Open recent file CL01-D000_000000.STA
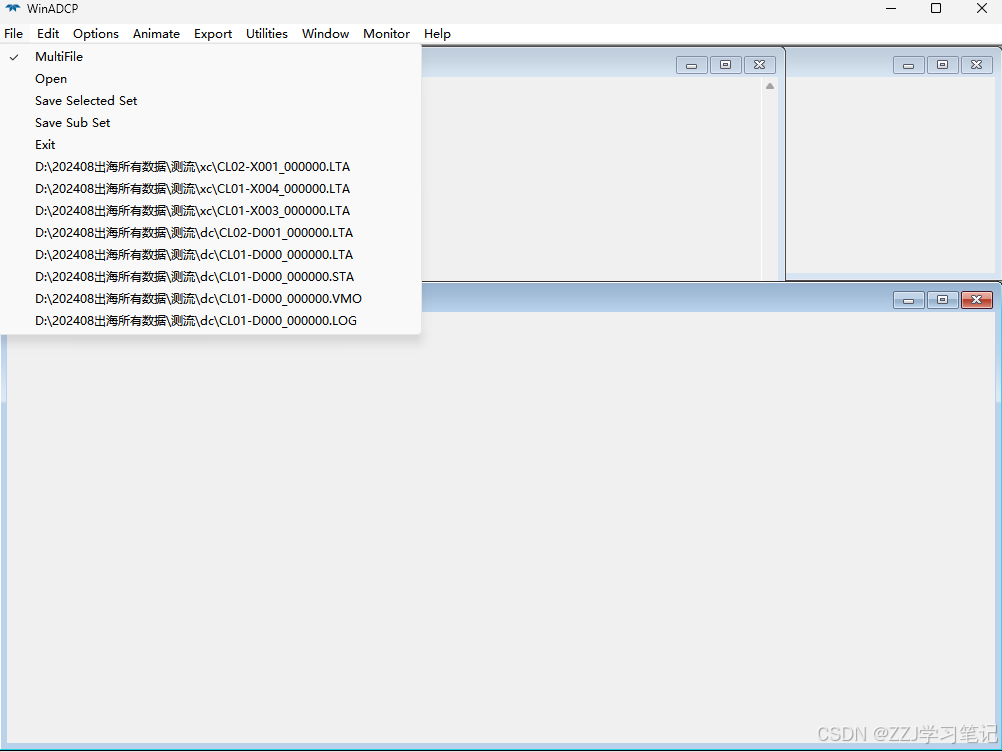Screen dimensions: 1002x752 click(210, 277)
